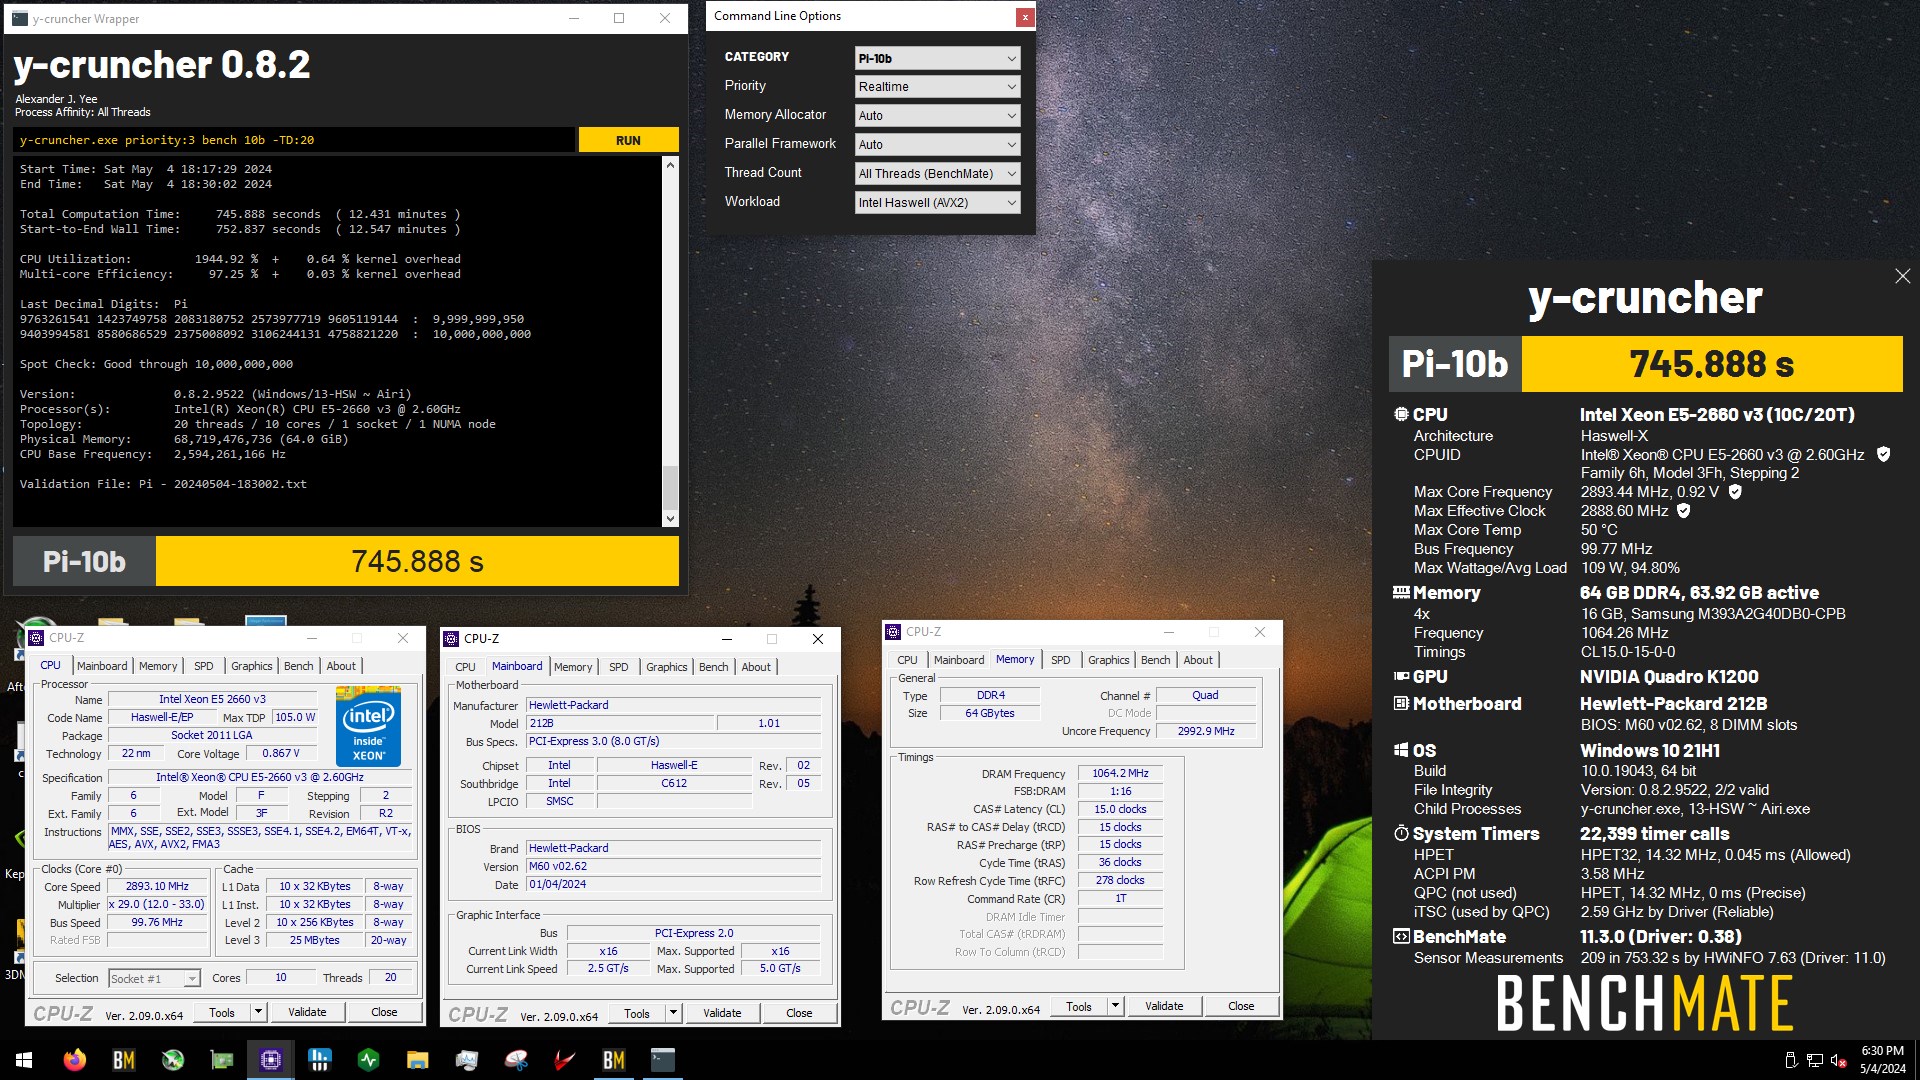This screenshot has height=1080, width=1920.
Task: Click the CPUID verified shield icon
Action: 1883,454
